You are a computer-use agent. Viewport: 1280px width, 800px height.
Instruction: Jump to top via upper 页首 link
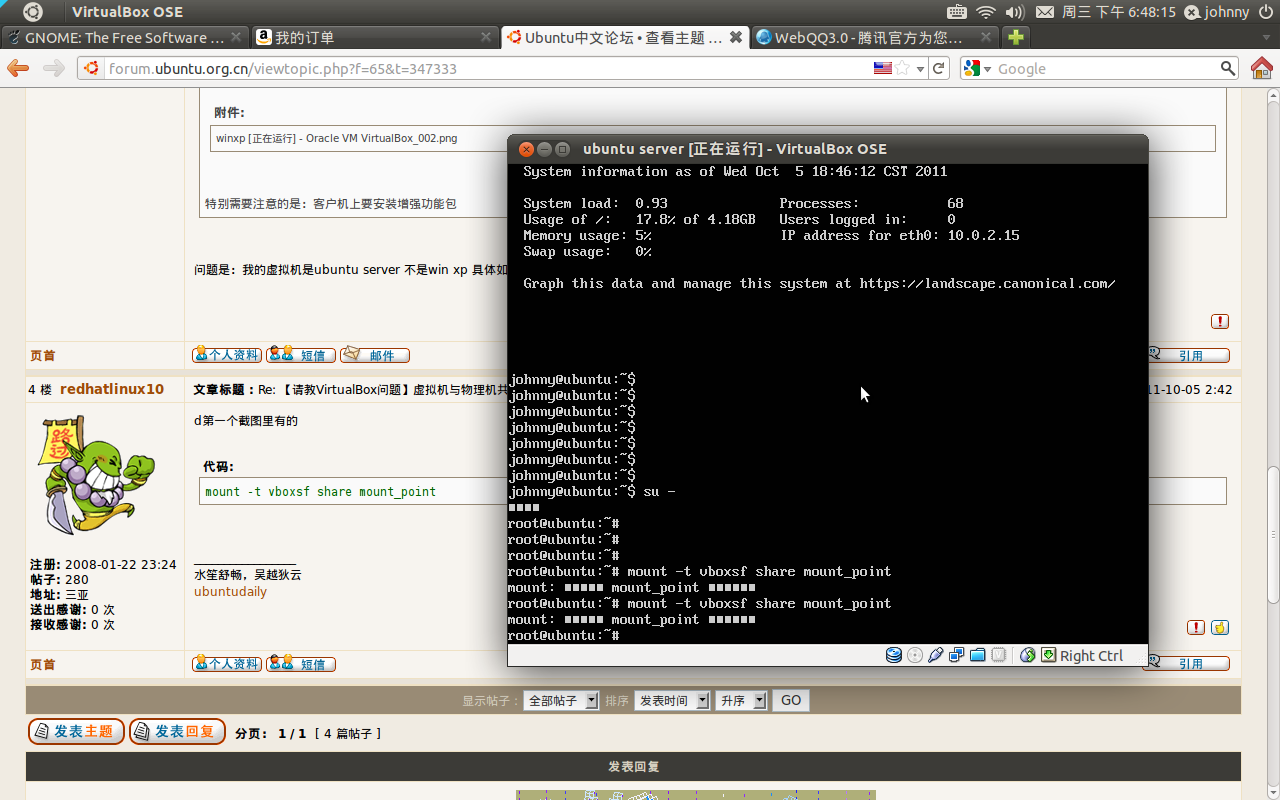(x=43, y=355)
